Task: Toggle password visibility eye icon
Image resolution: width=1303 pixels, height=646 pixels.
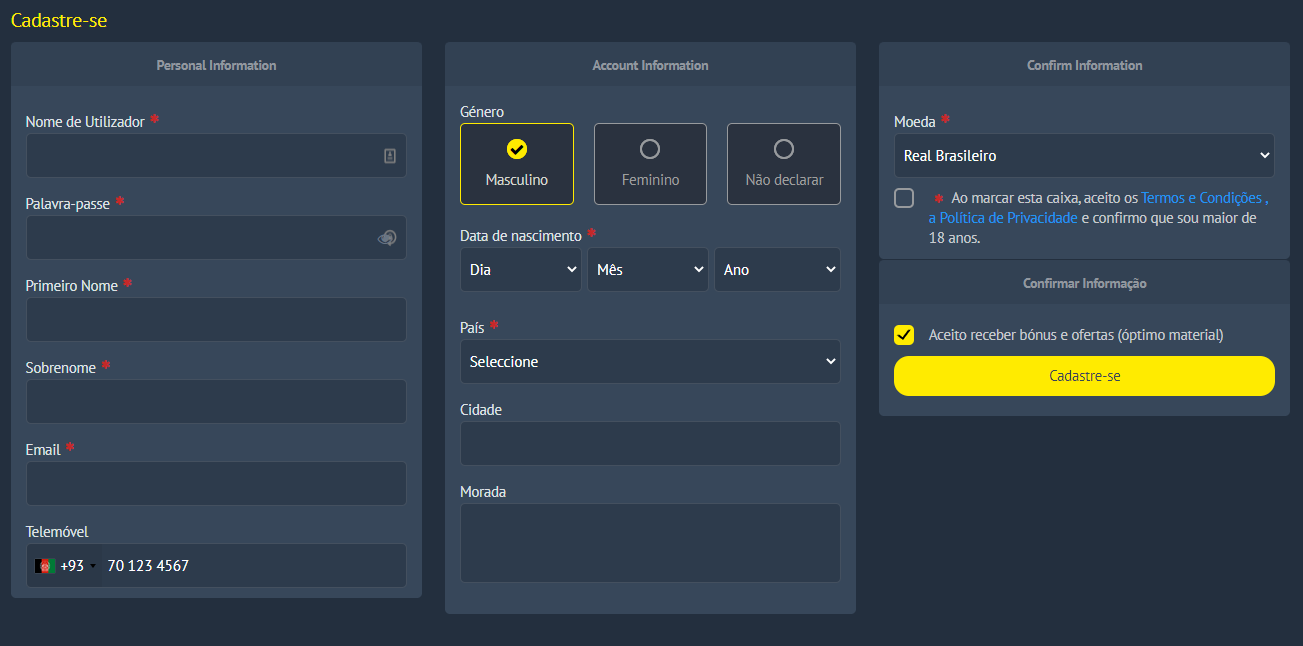Action: (387, 238)
